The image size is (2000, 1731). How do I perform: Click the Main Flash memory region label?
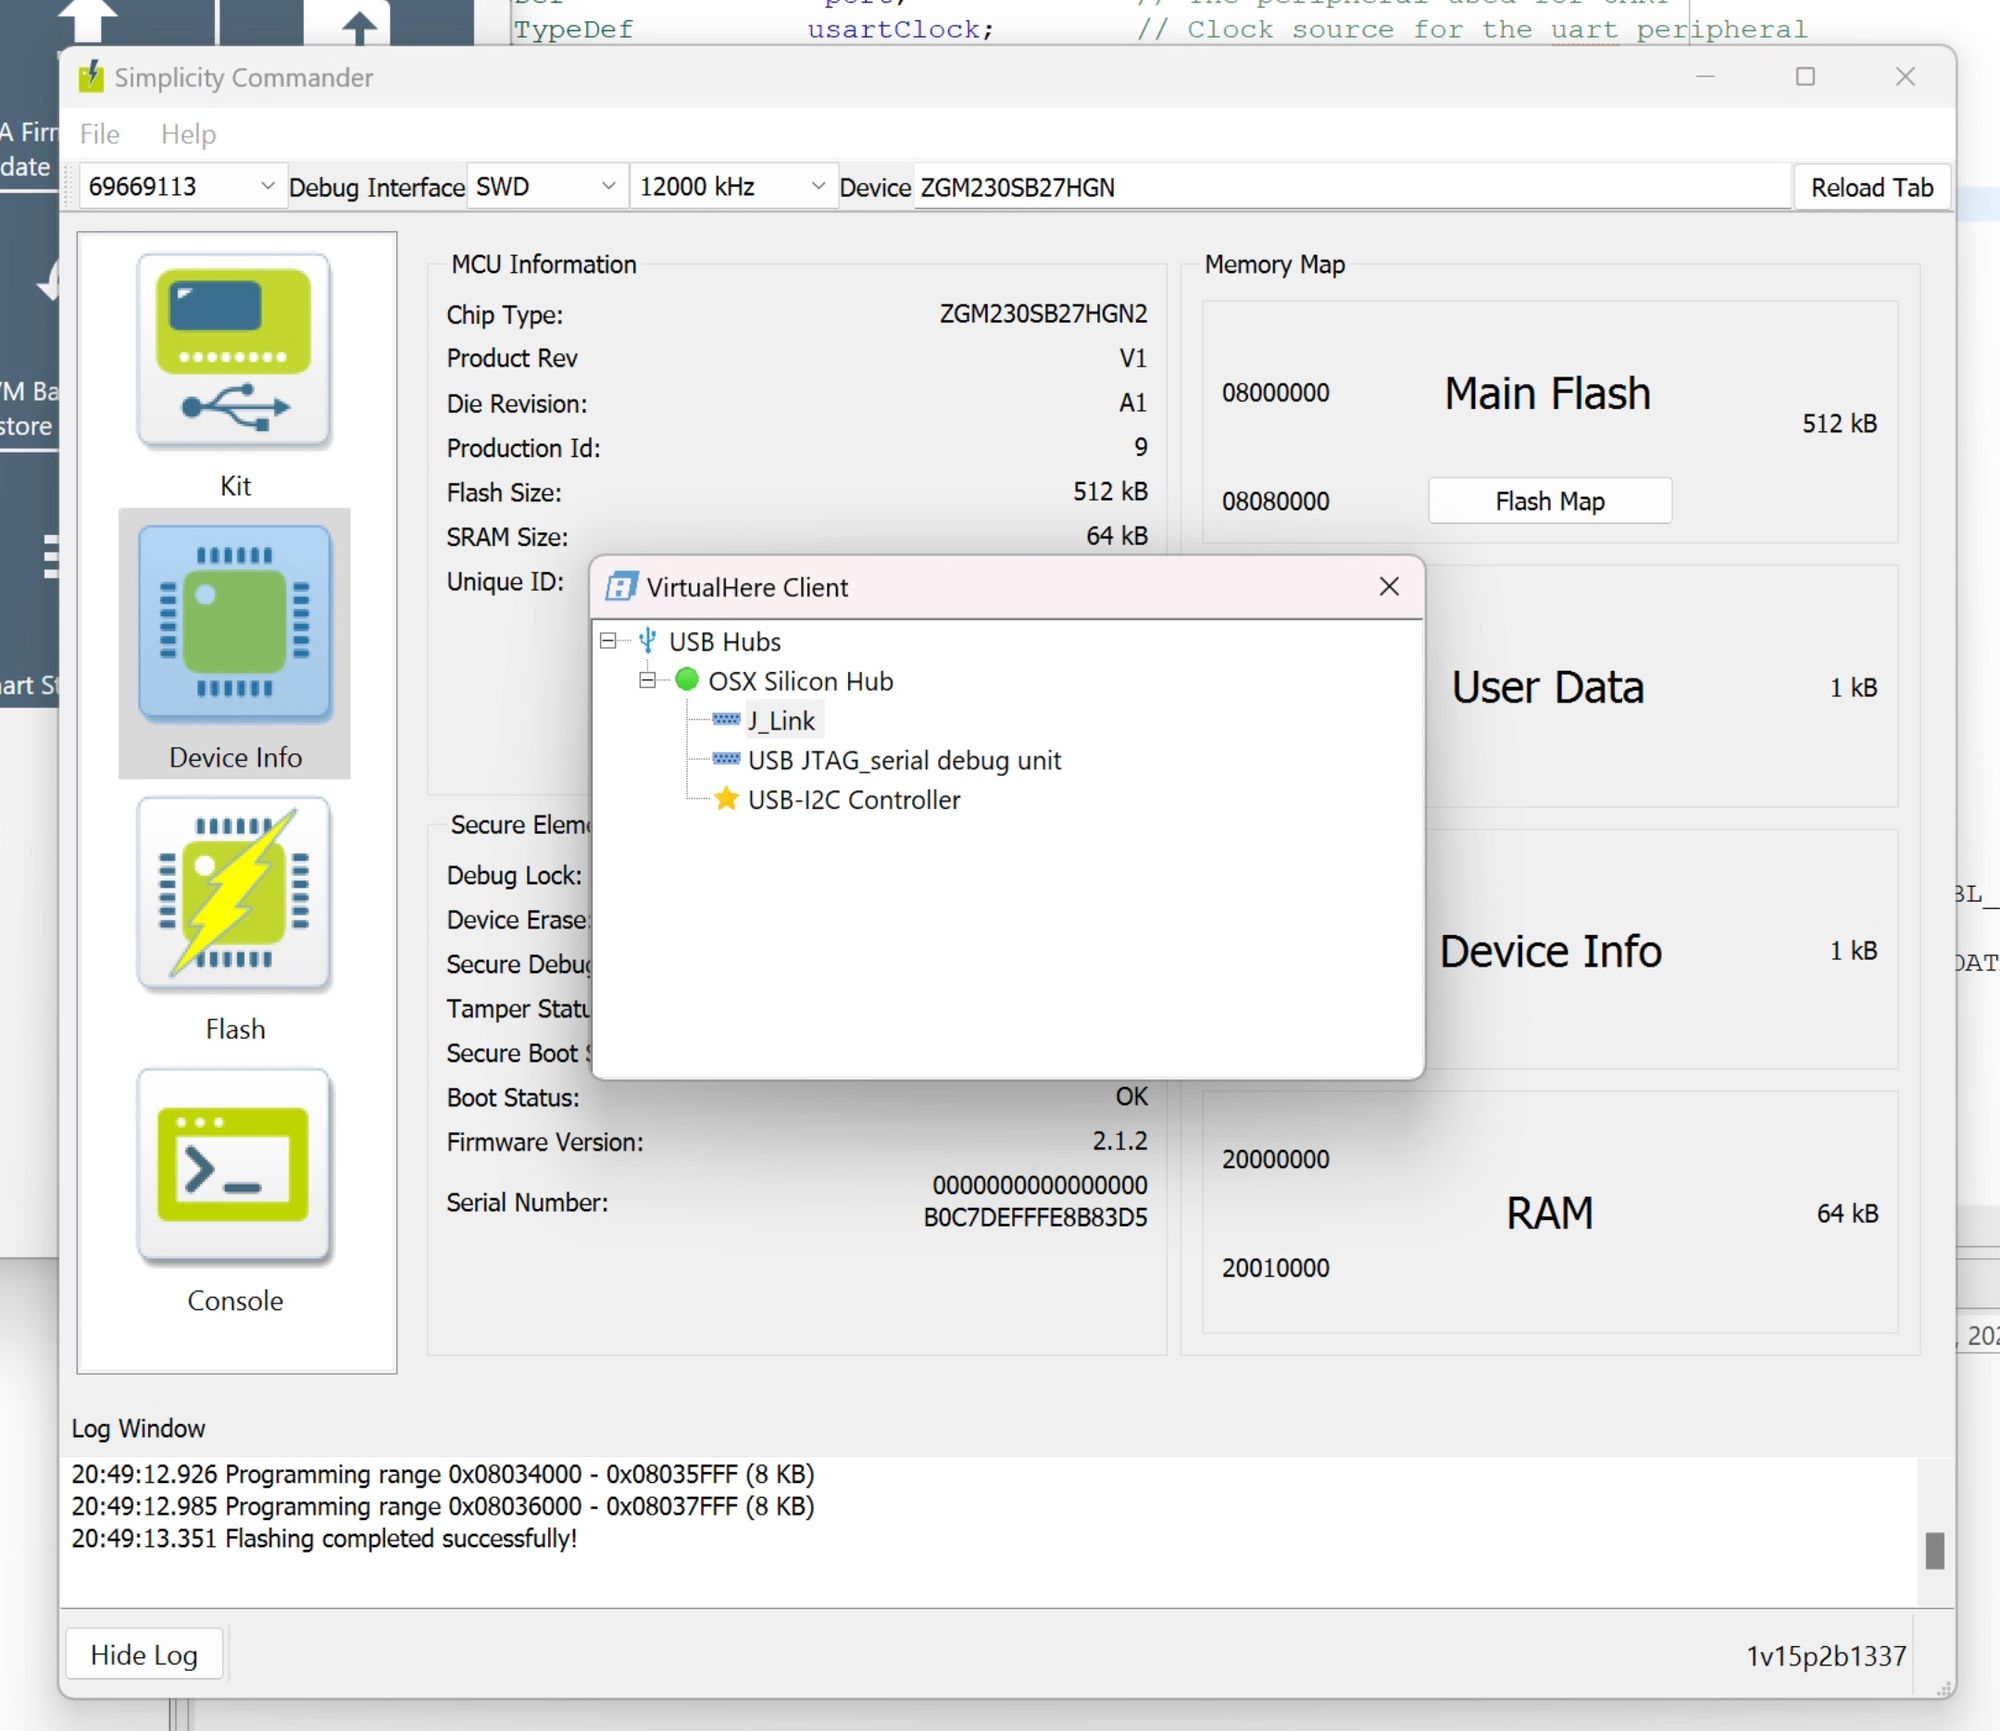pos(1548,393)
